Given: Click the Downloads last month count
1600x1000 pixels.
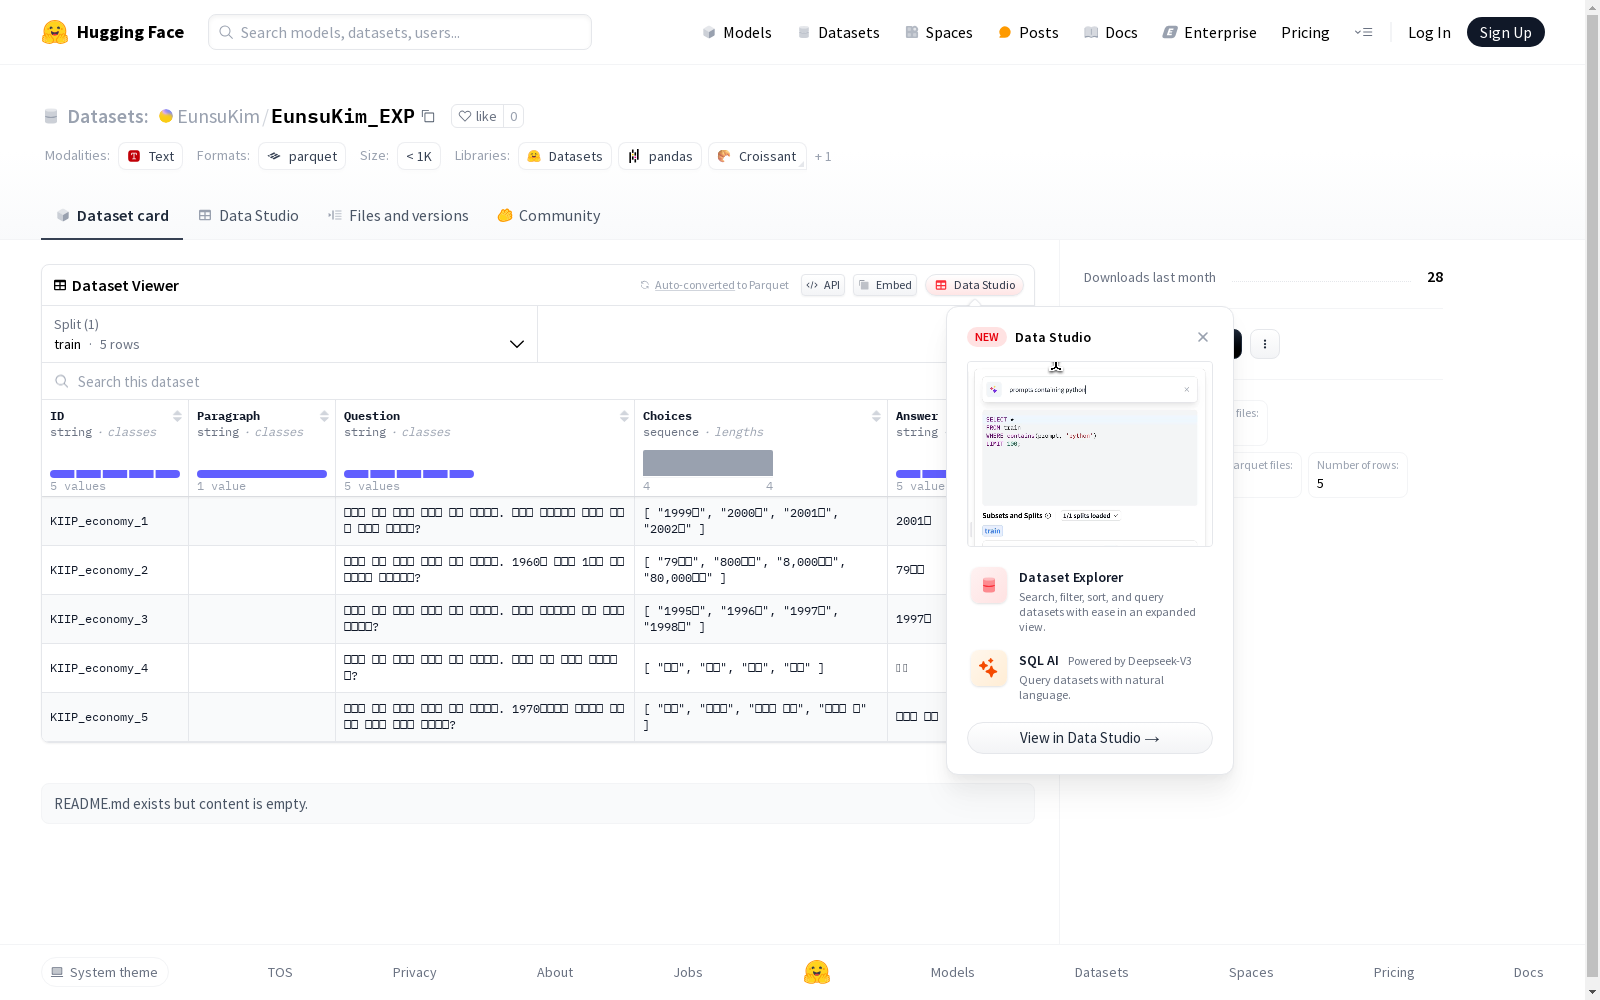Looking at the screenshot, I should [x=1435, y=277].
